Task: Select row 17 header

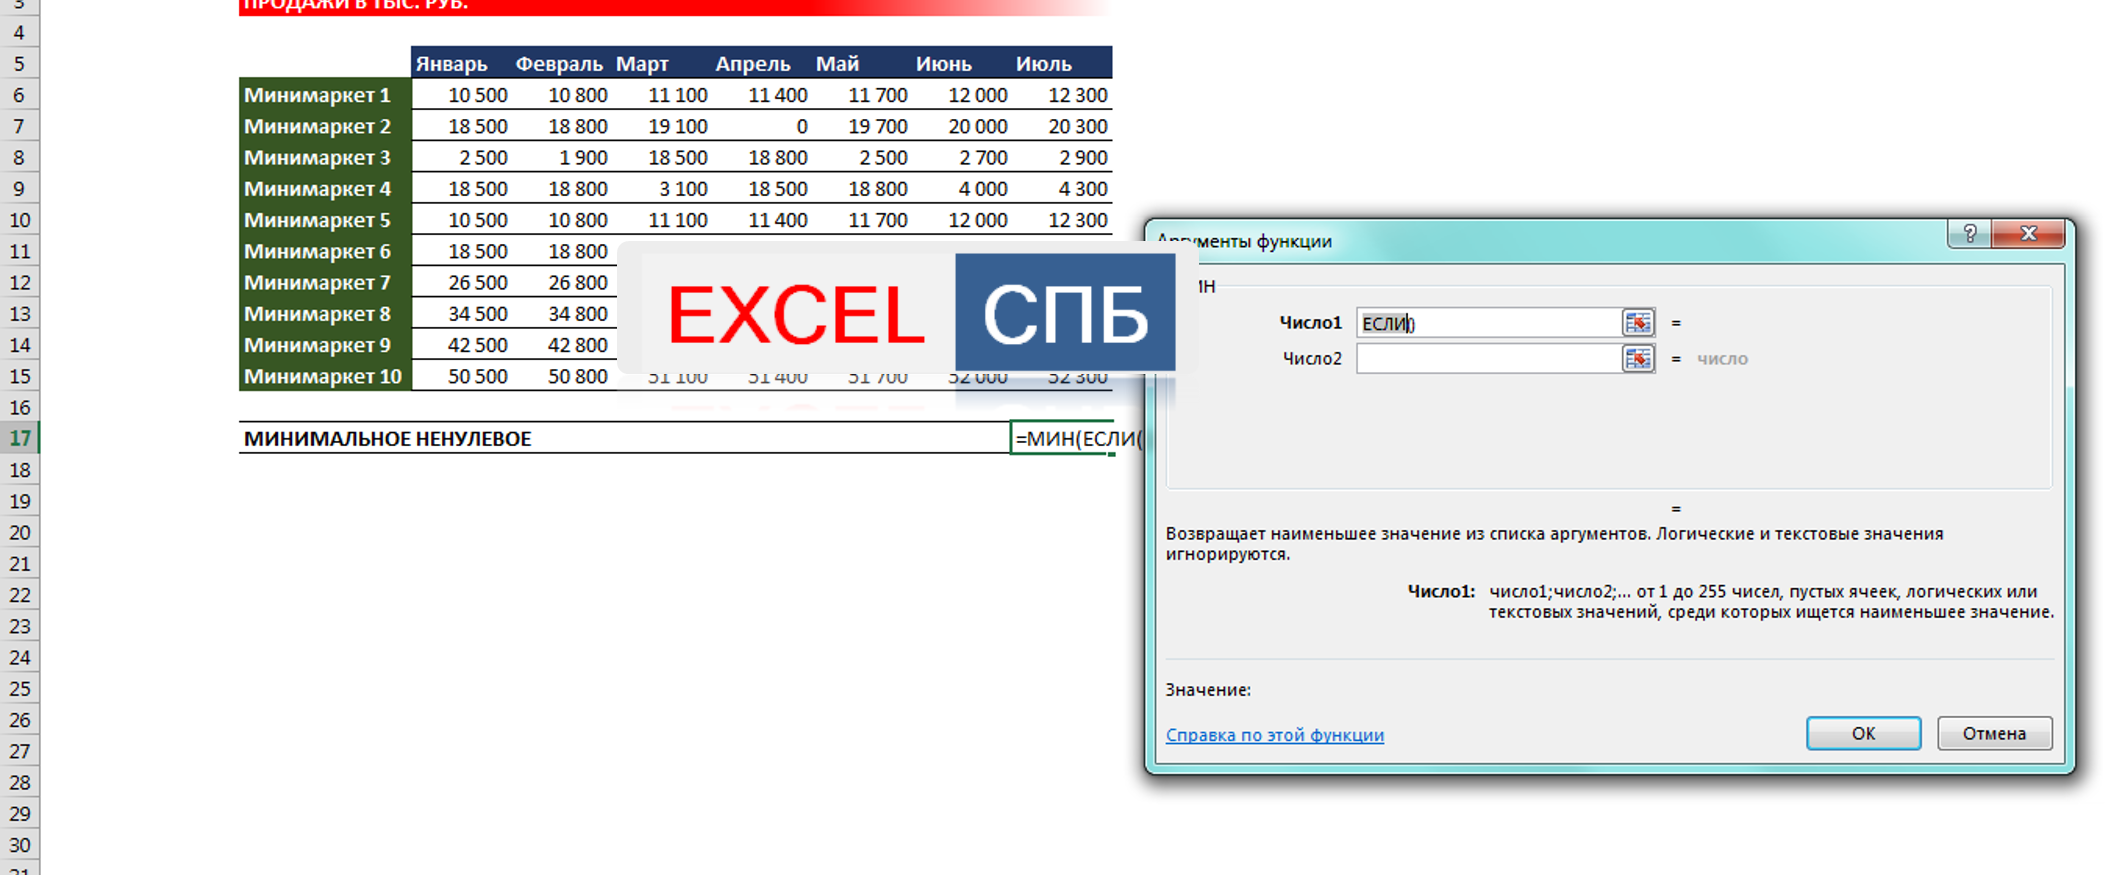Action: point(20,439)
